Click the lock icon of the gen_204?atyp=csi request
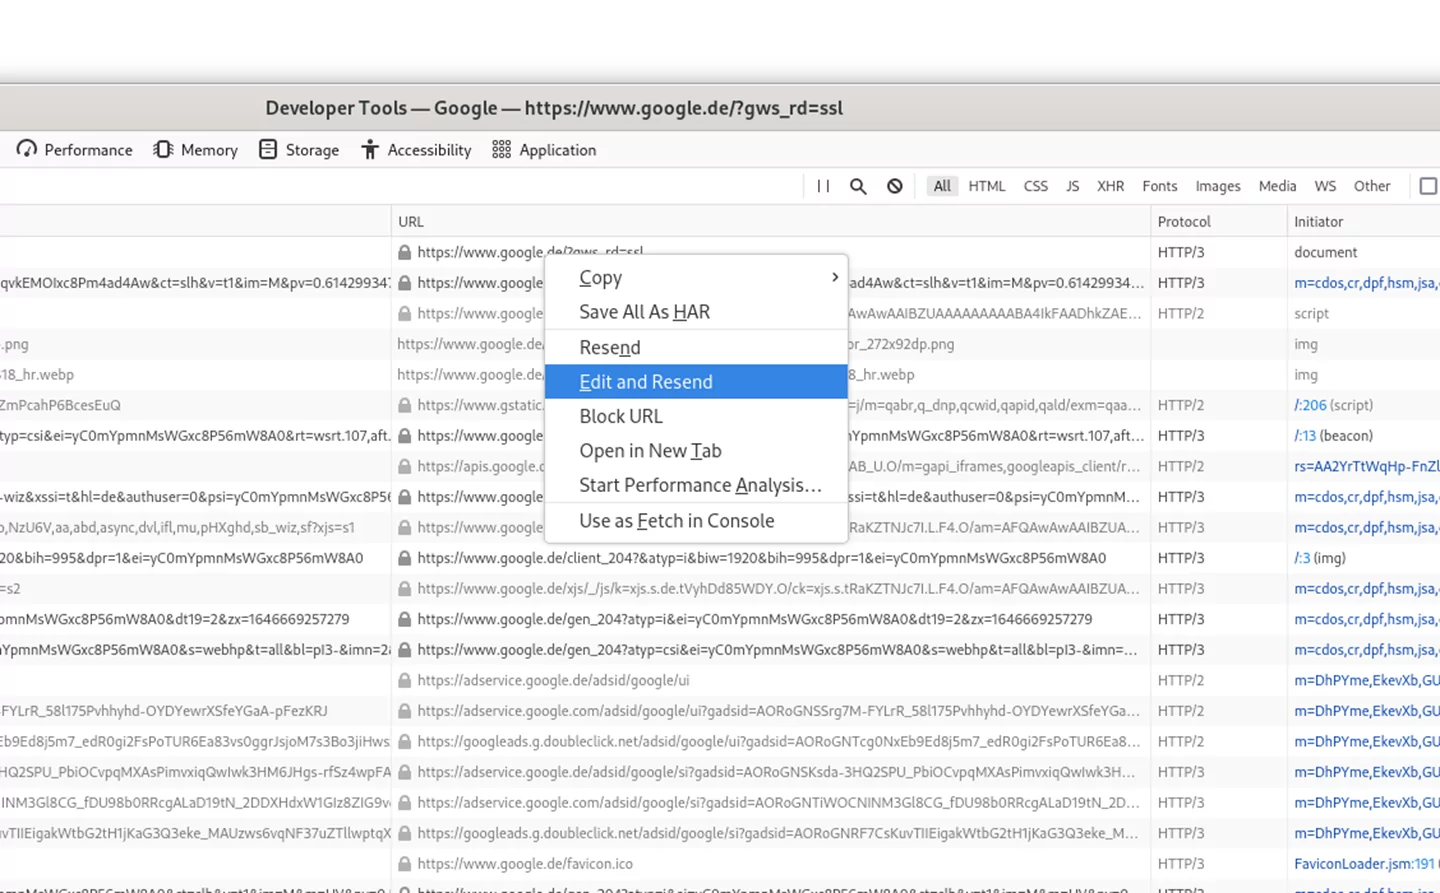This screenshot has height=893, width=1440. [x=405, y=650]
